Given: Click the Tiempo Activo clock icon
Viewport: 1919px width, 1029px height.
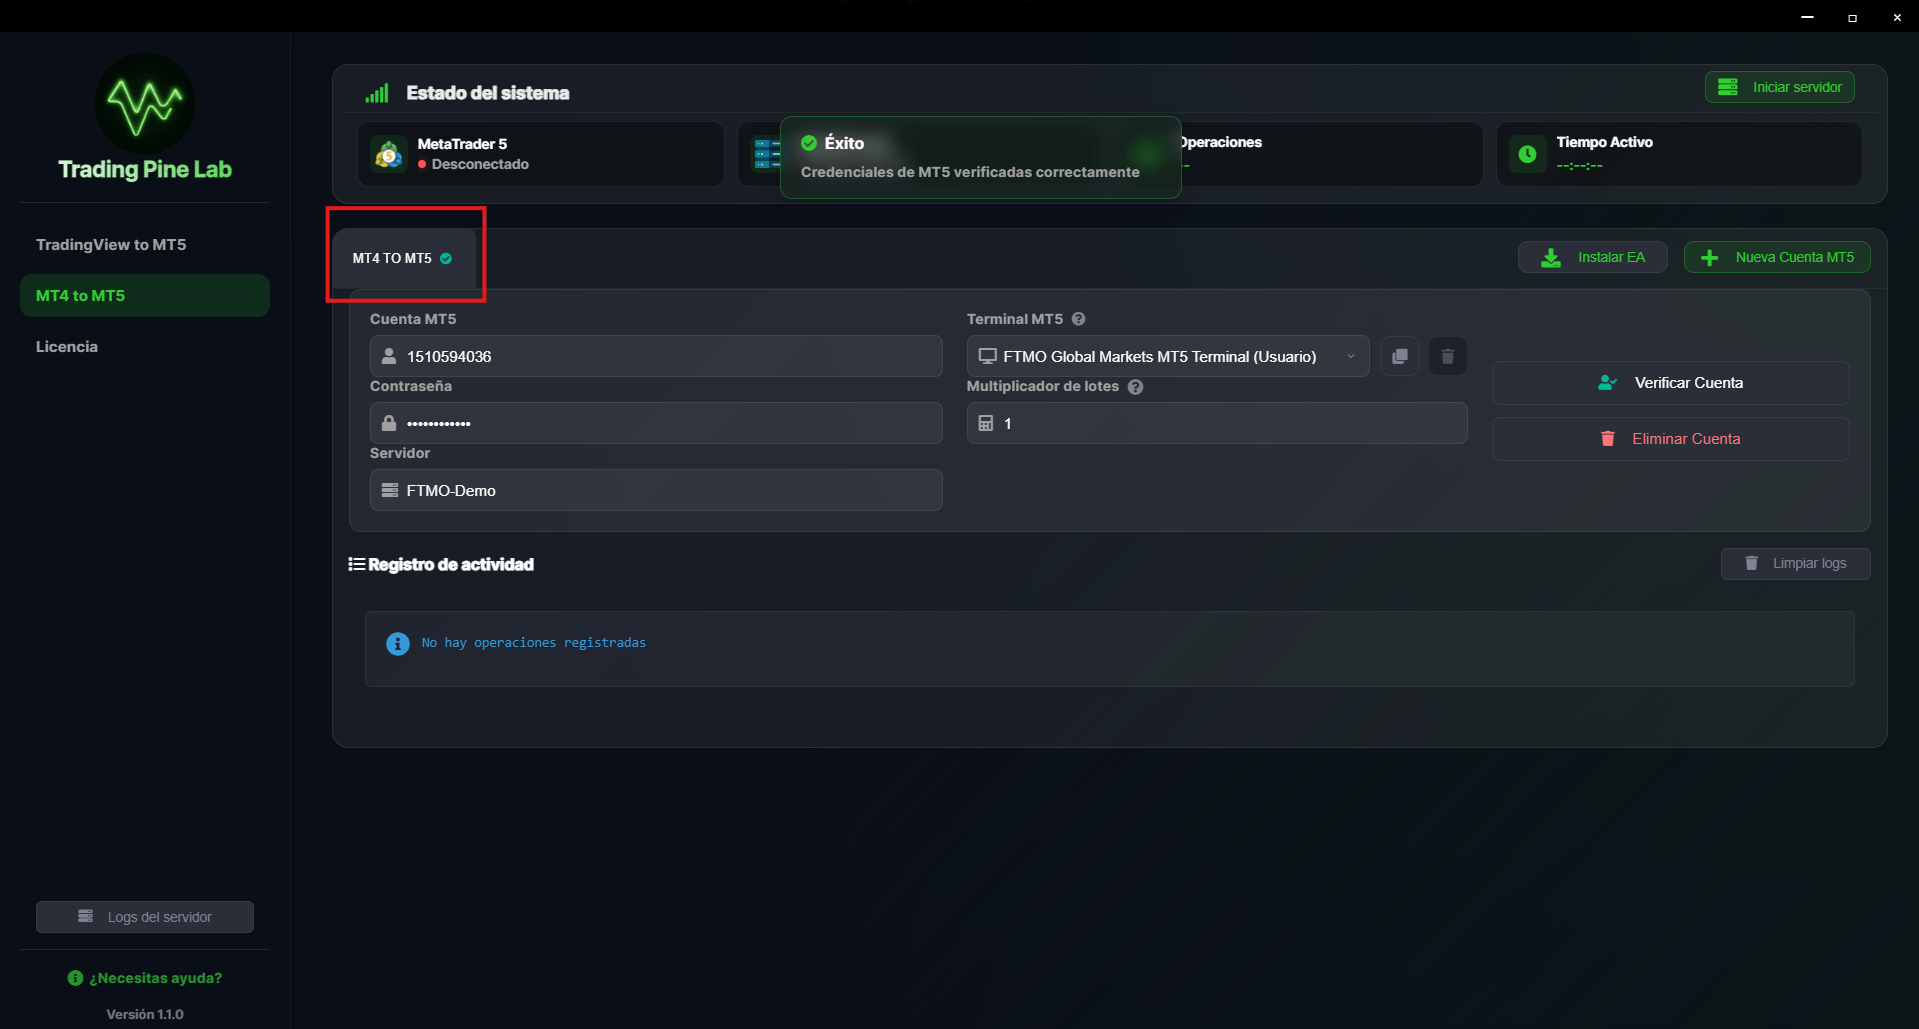Looking at the screenshot, I should click(x=1527, y=154).
